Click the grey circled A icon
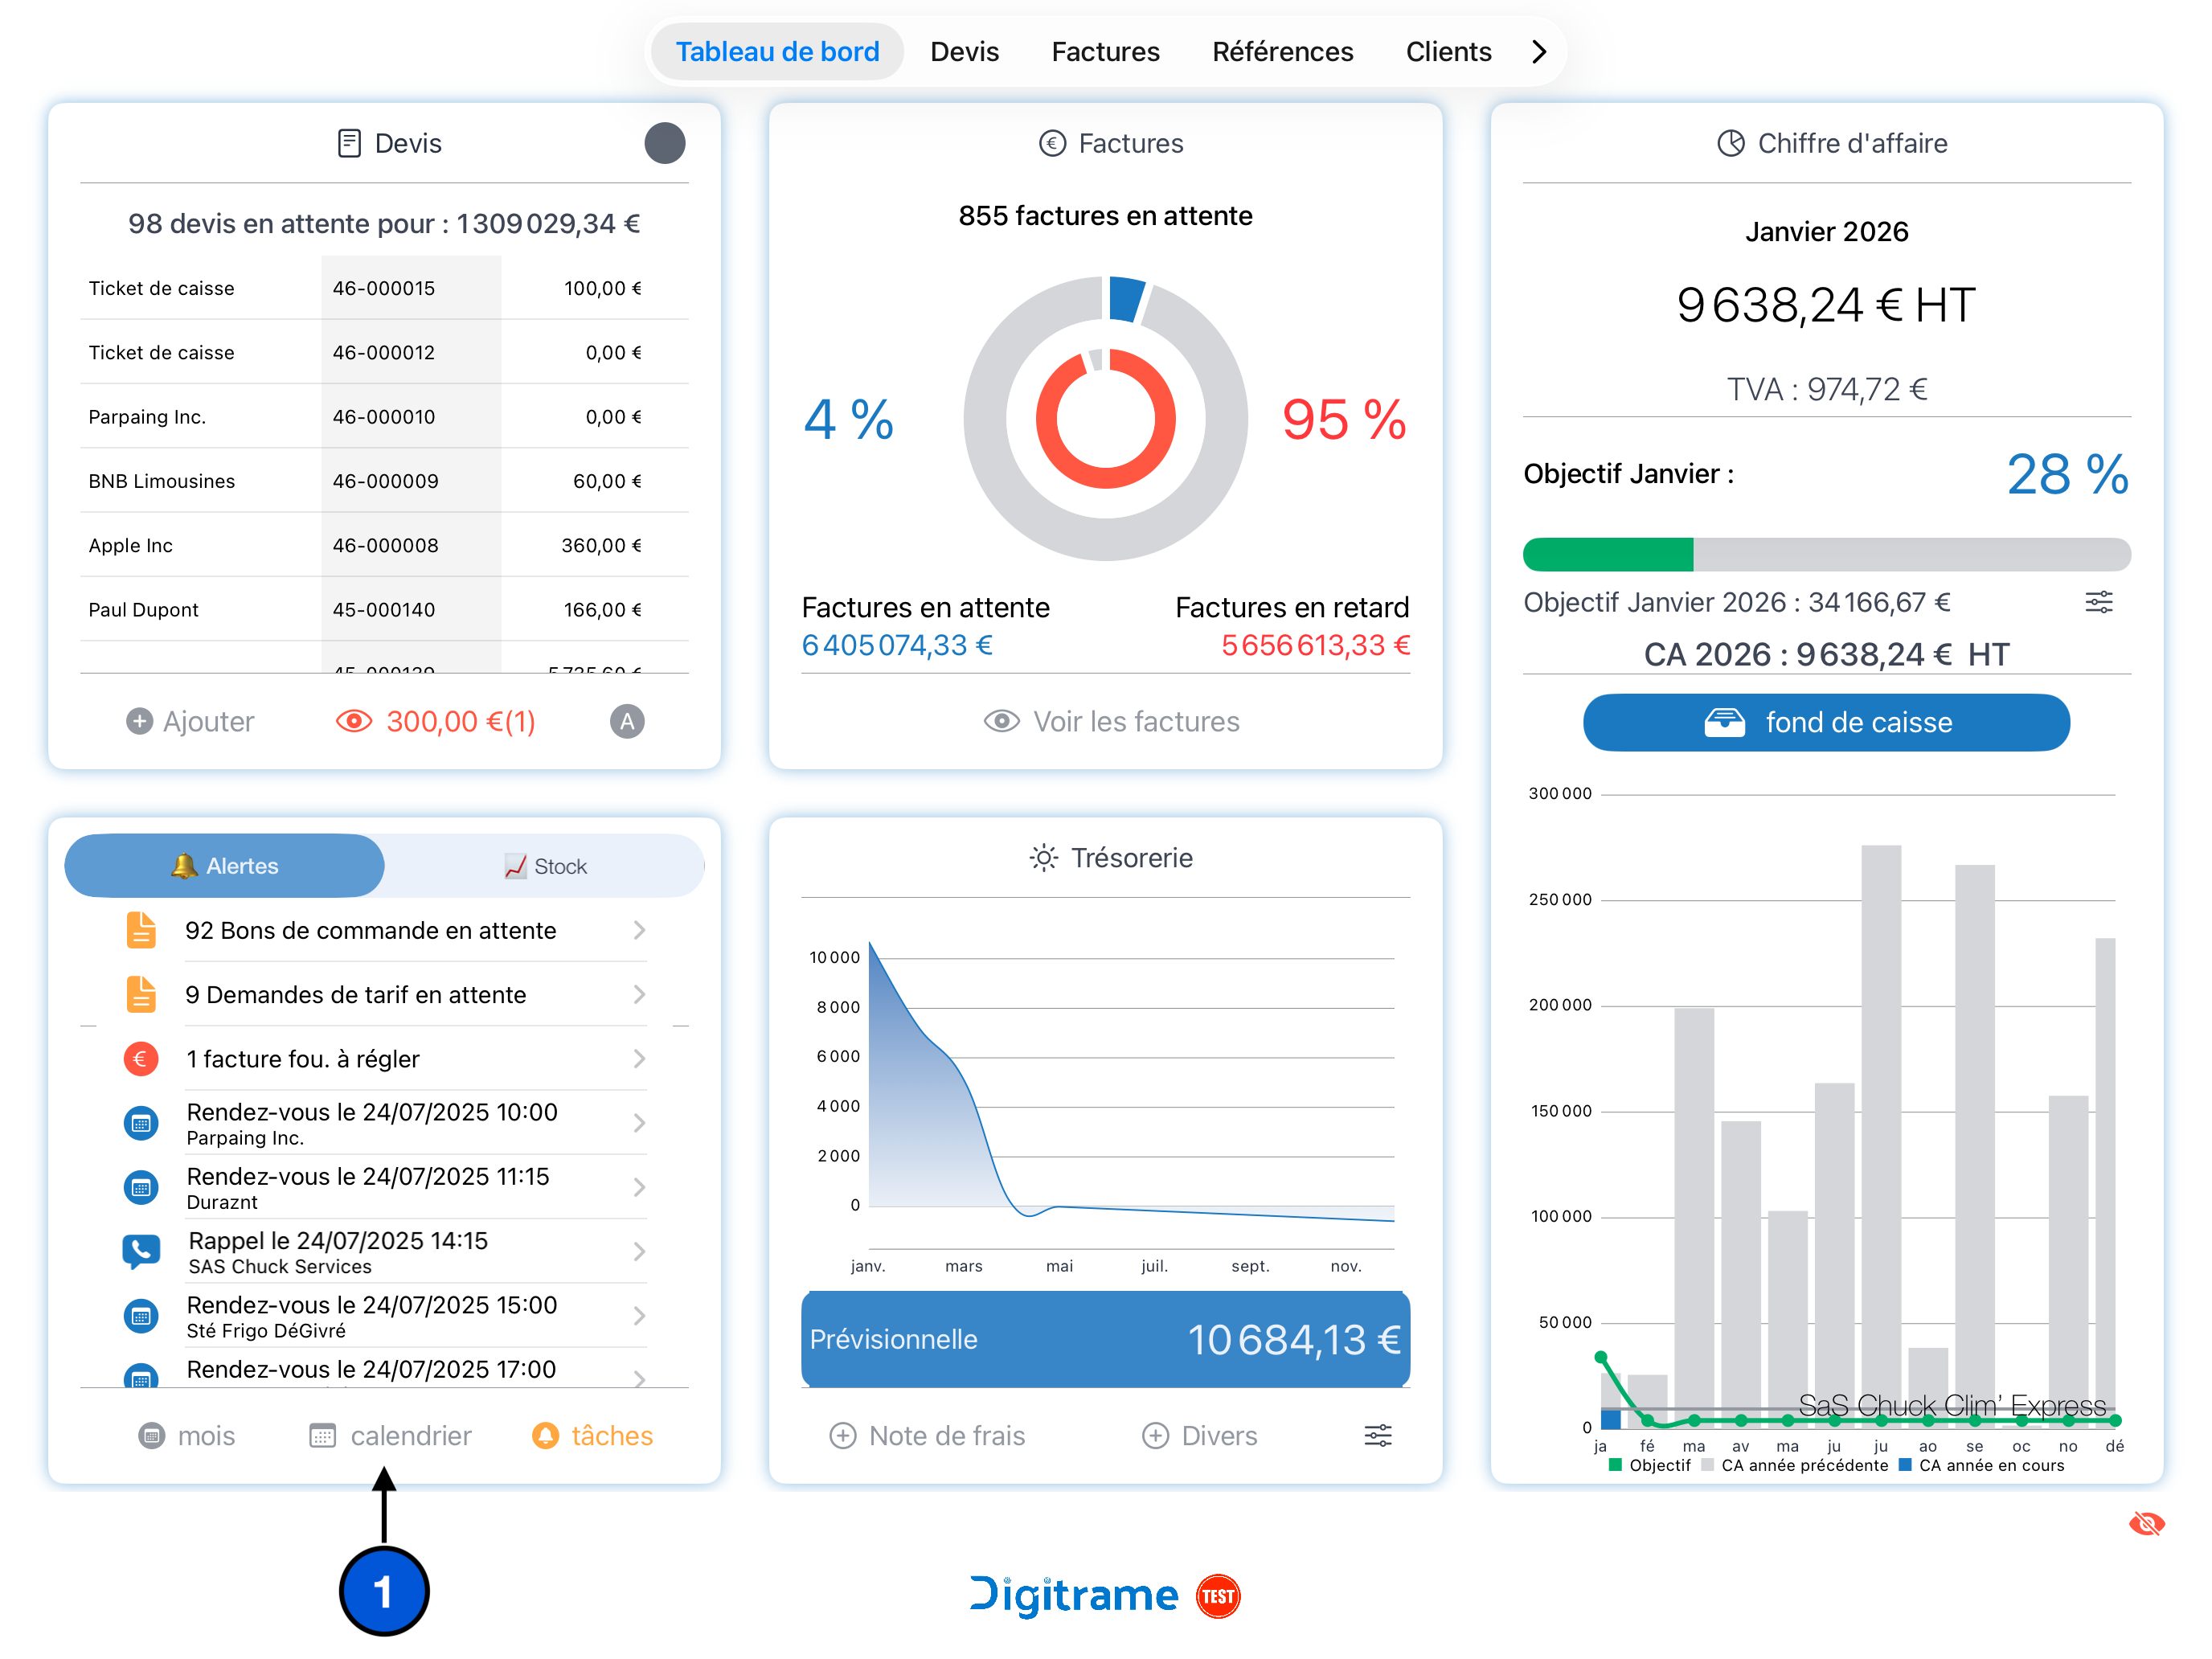 click(x=627, y=721)
